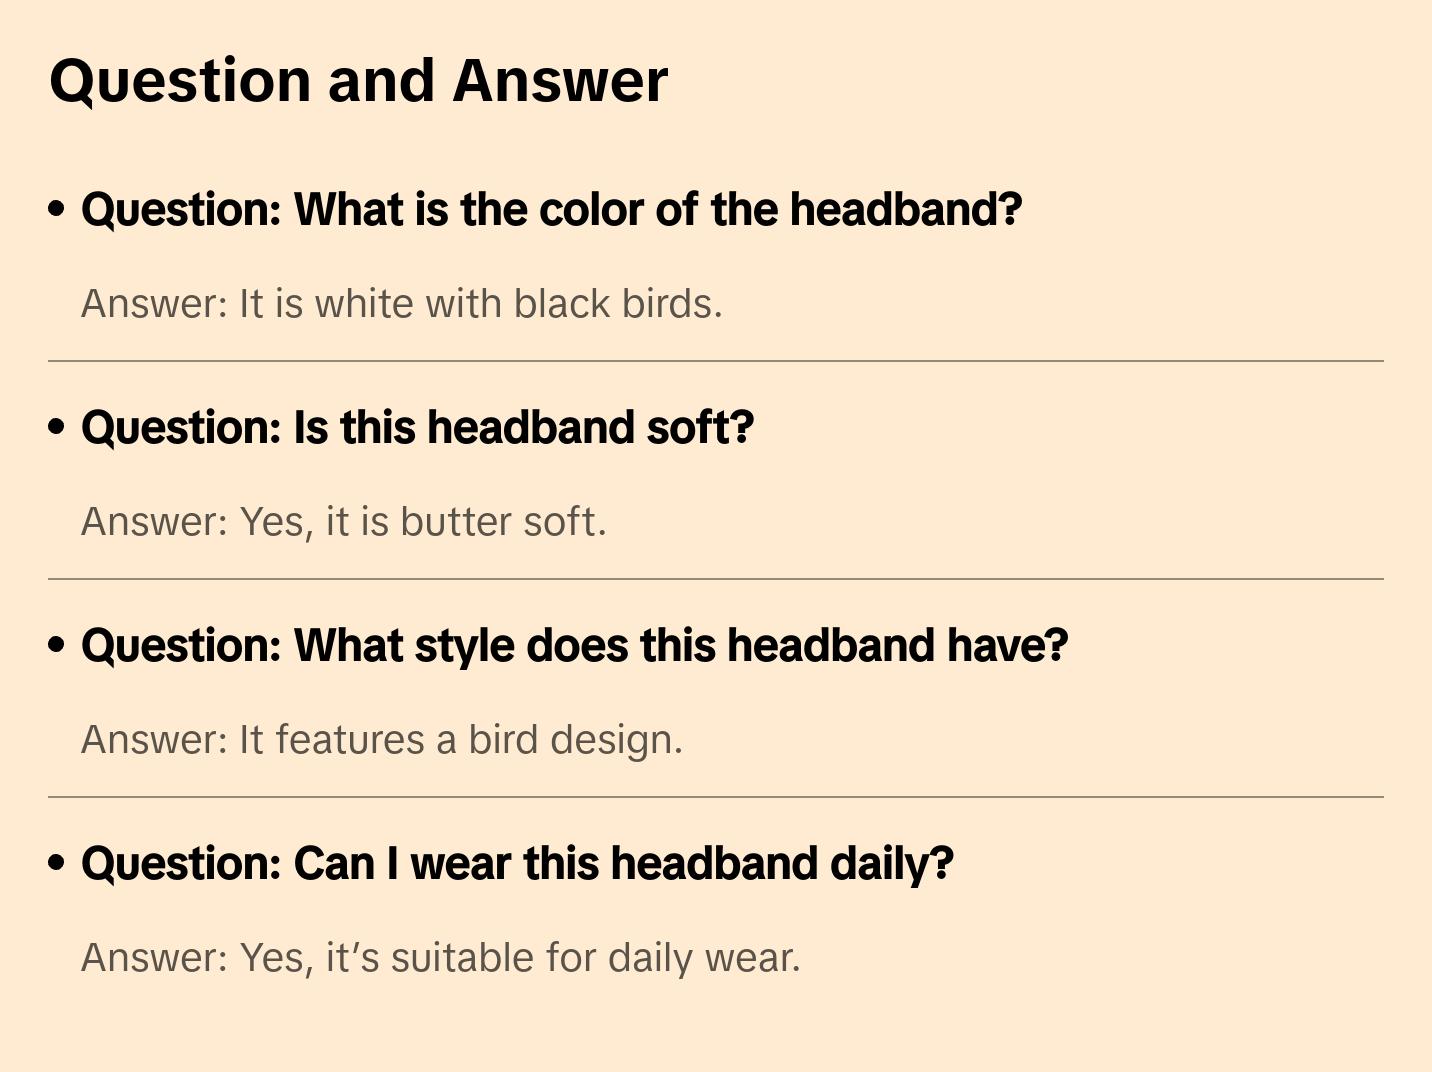This screenshot has width=1432, height=1072.
Task: Click the answer "It is white with black birds."
Action: [401, 304]
